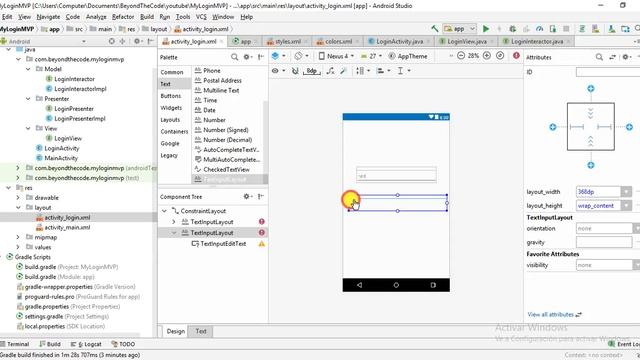Select LoginPresenterImpl class in tree
640x360 pixels.
pyautogui.click(x=80, y=118)
